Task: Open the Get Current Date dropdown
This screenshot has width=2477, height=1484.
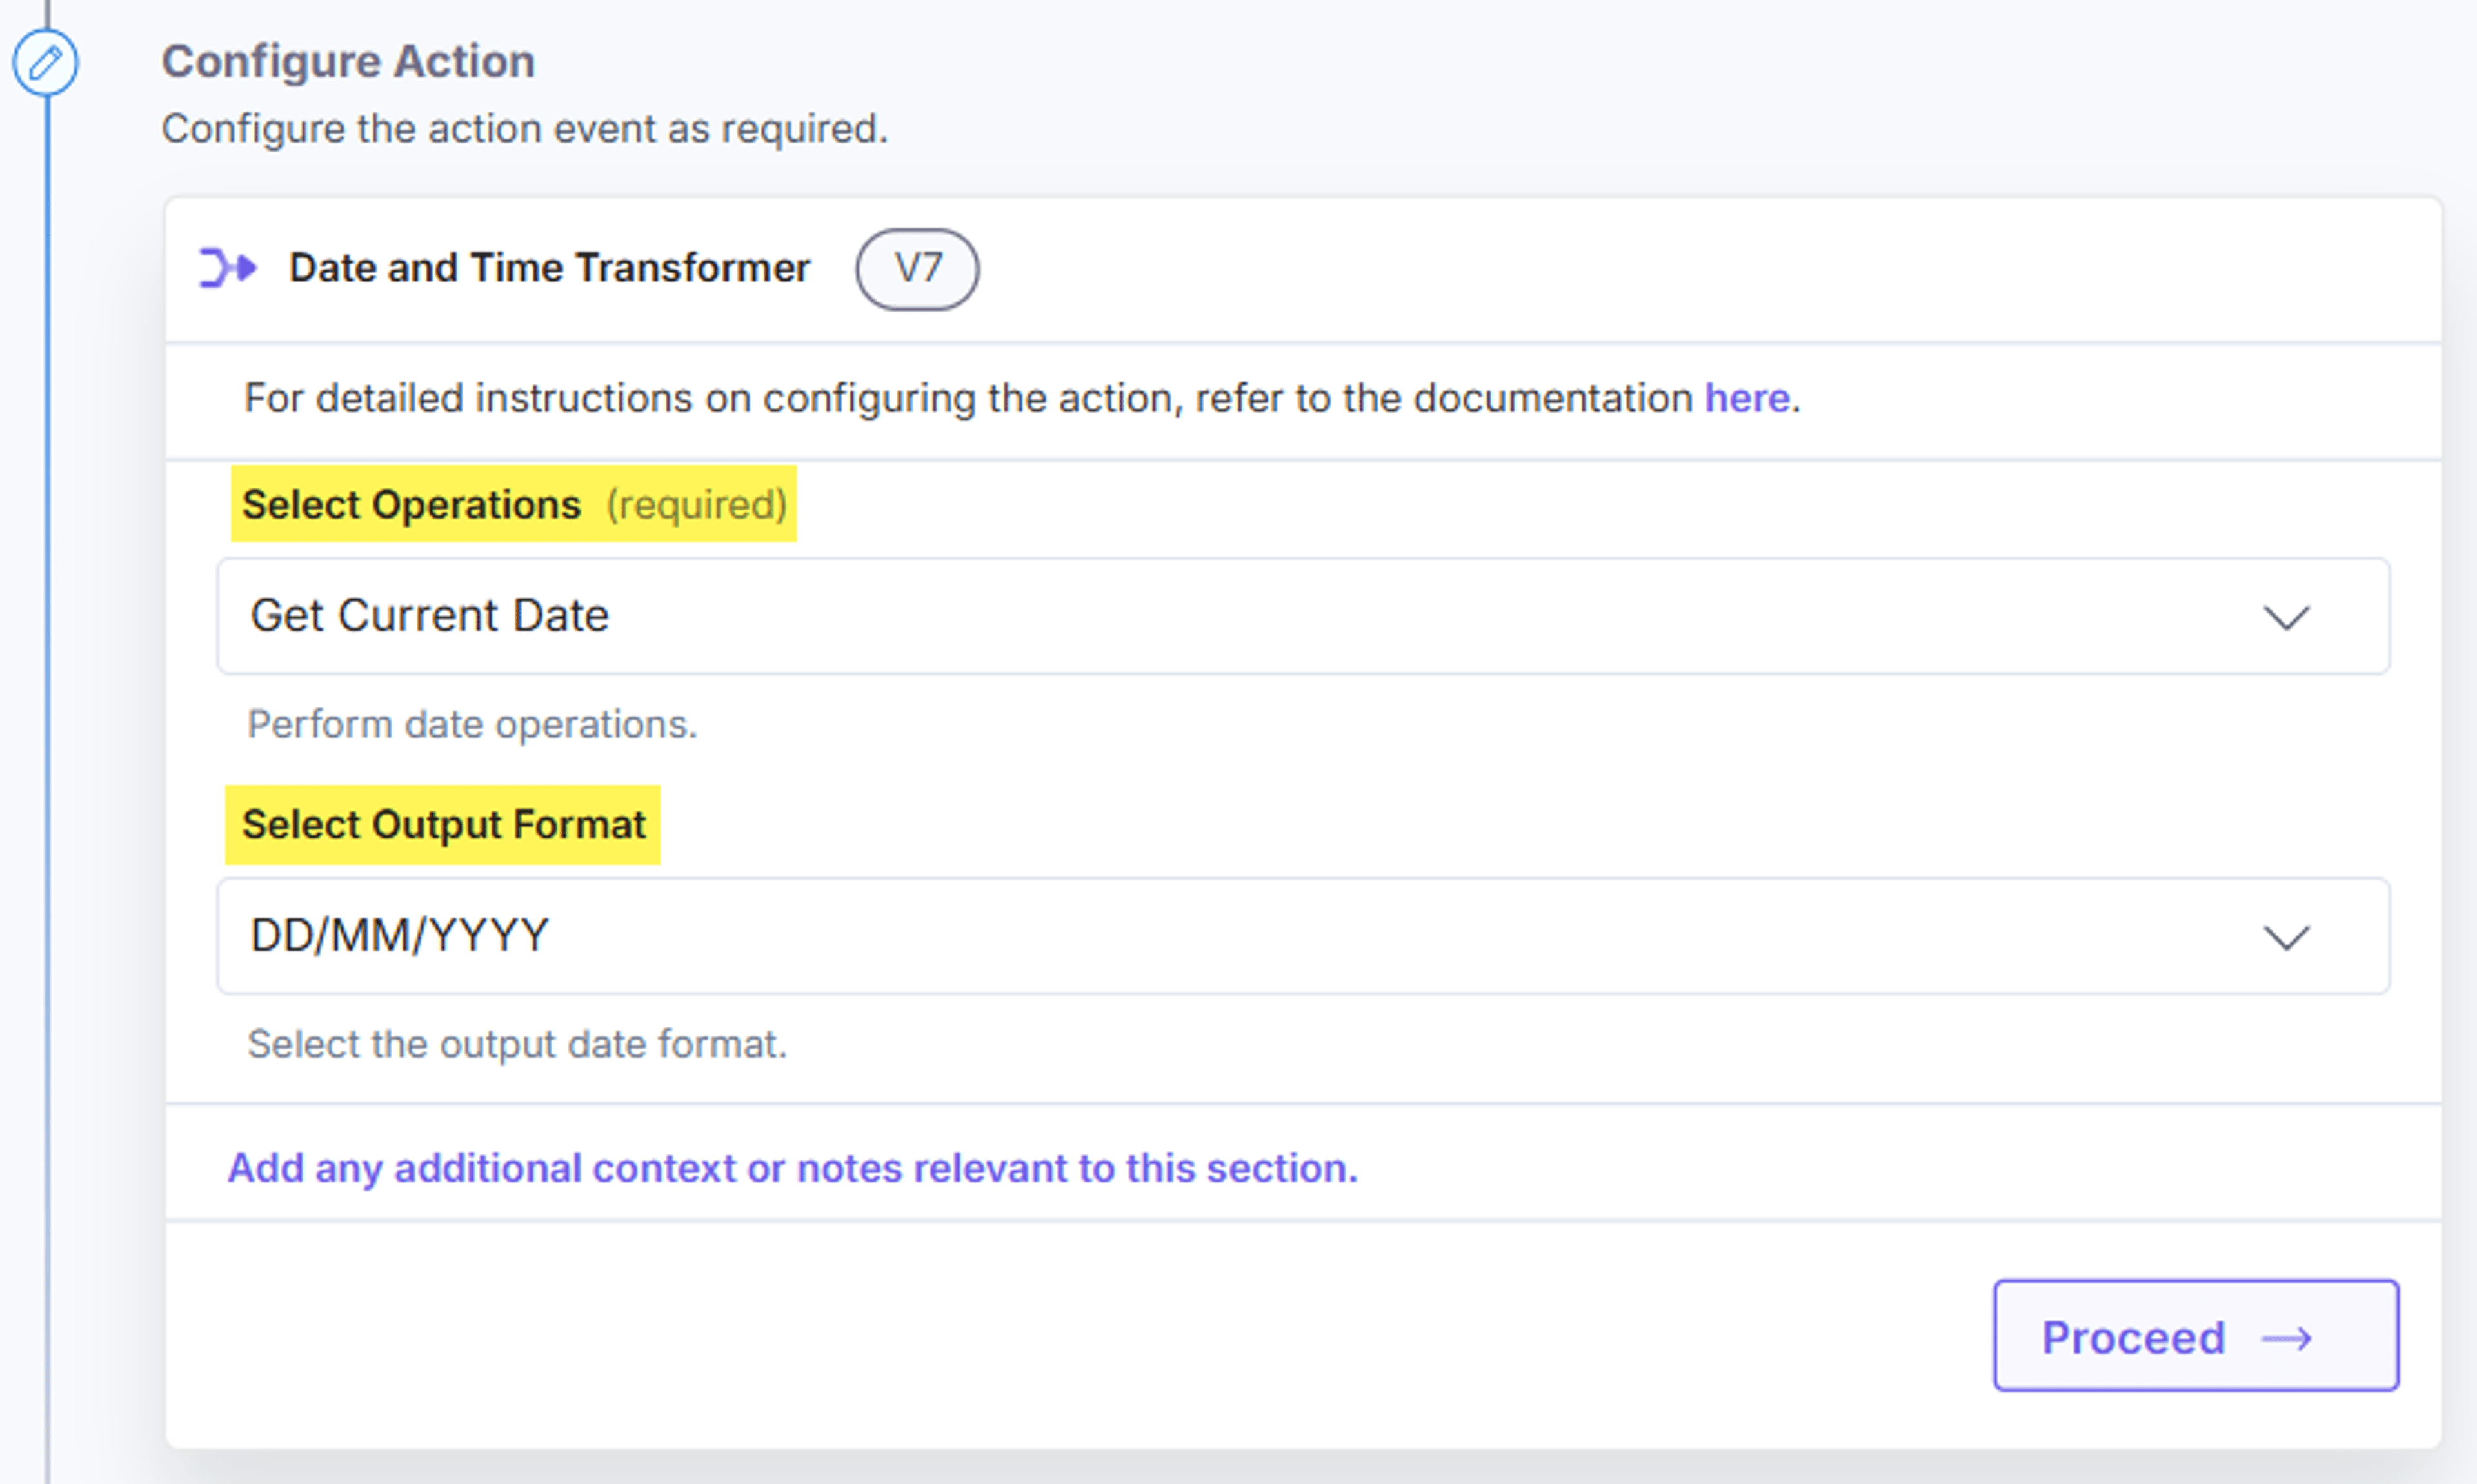Action: 1303,616
